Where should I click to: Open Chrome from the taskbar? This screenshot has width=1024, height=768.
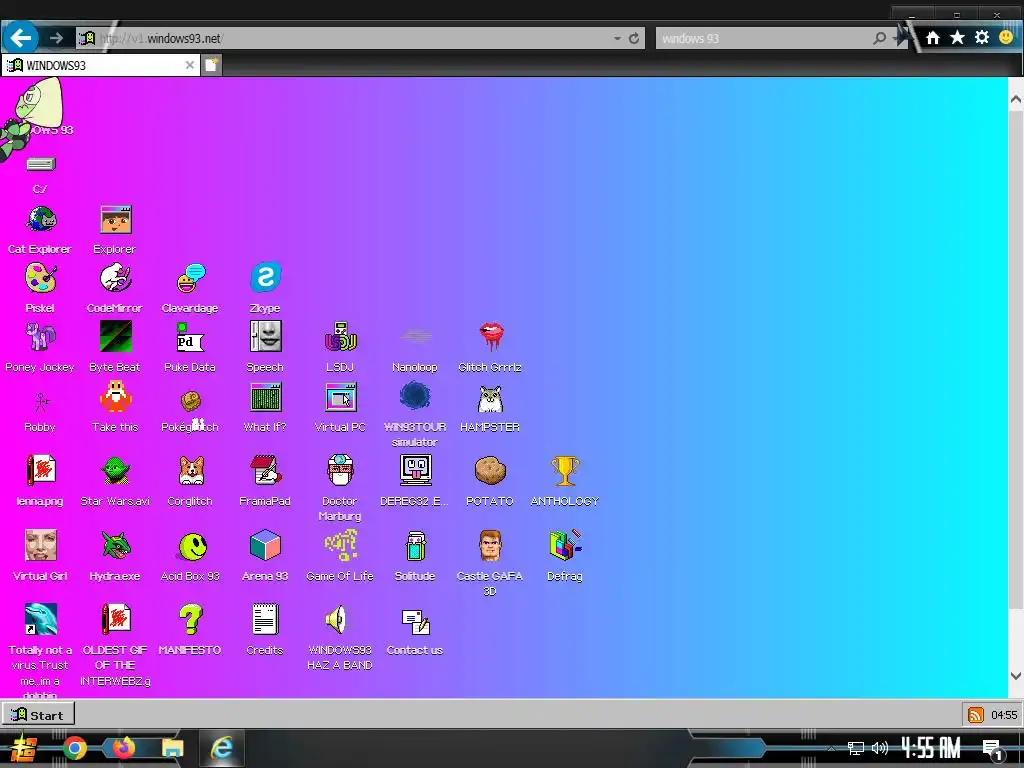75,748
